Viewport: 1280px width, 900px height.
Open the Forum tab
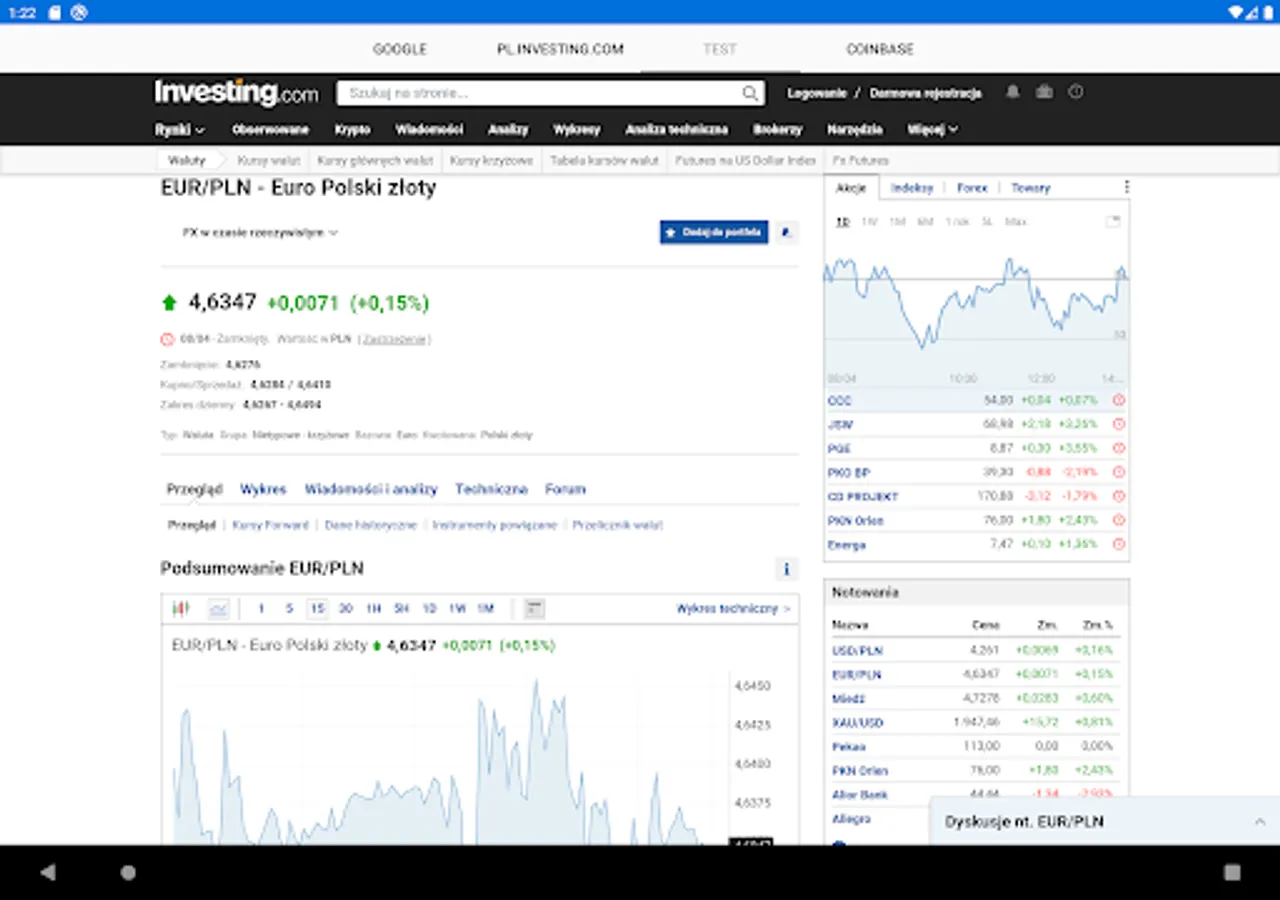pos(565,489)
